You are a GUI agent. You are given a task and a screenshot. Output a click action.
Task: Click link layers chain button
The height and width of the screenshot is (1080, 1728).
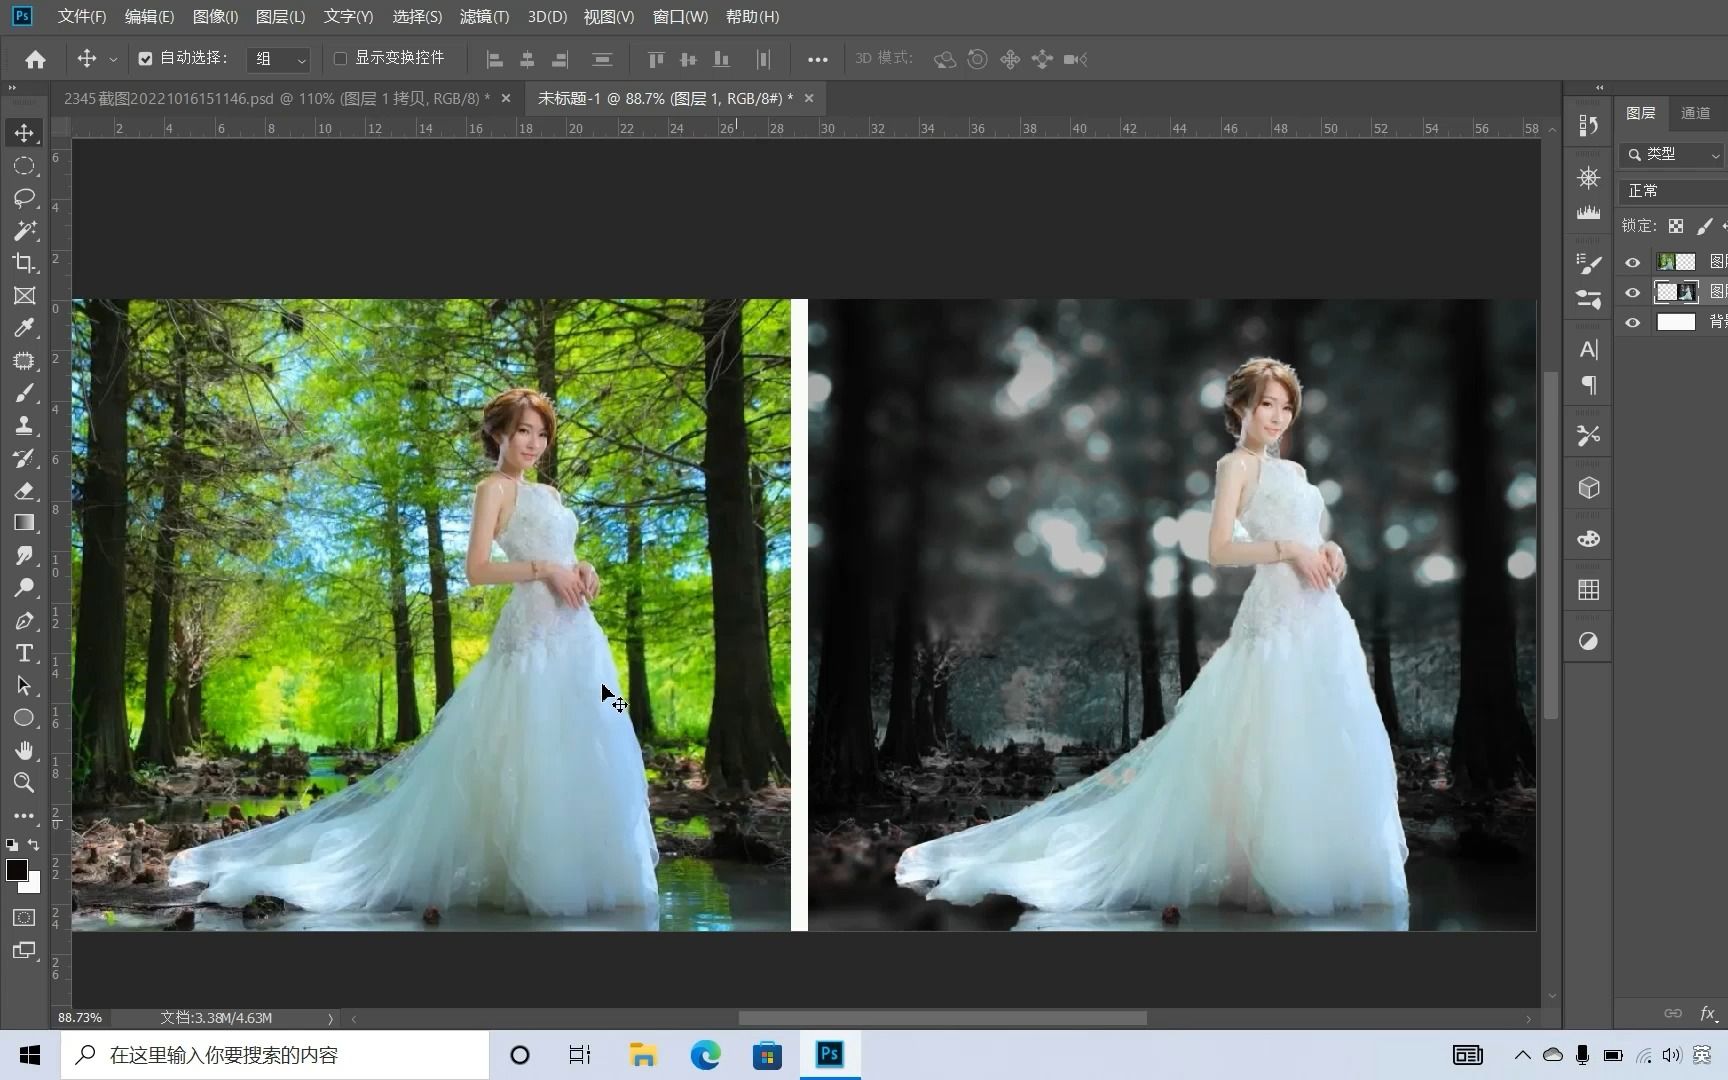1673,1013
